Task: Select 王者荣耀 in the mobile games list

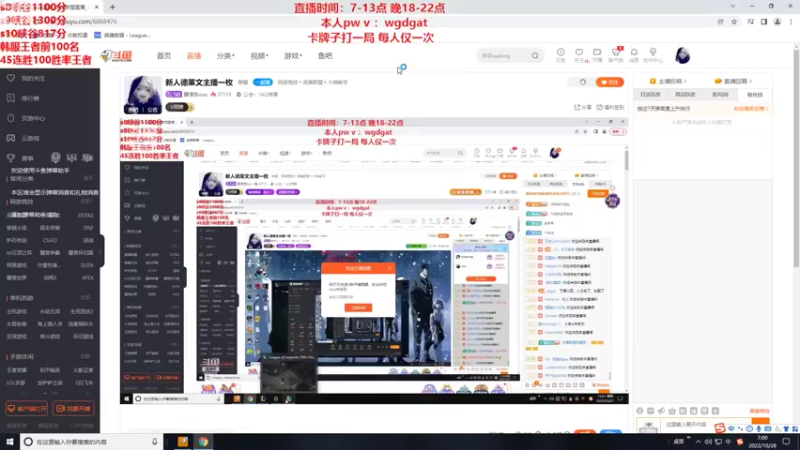Action: click(16, 370)
